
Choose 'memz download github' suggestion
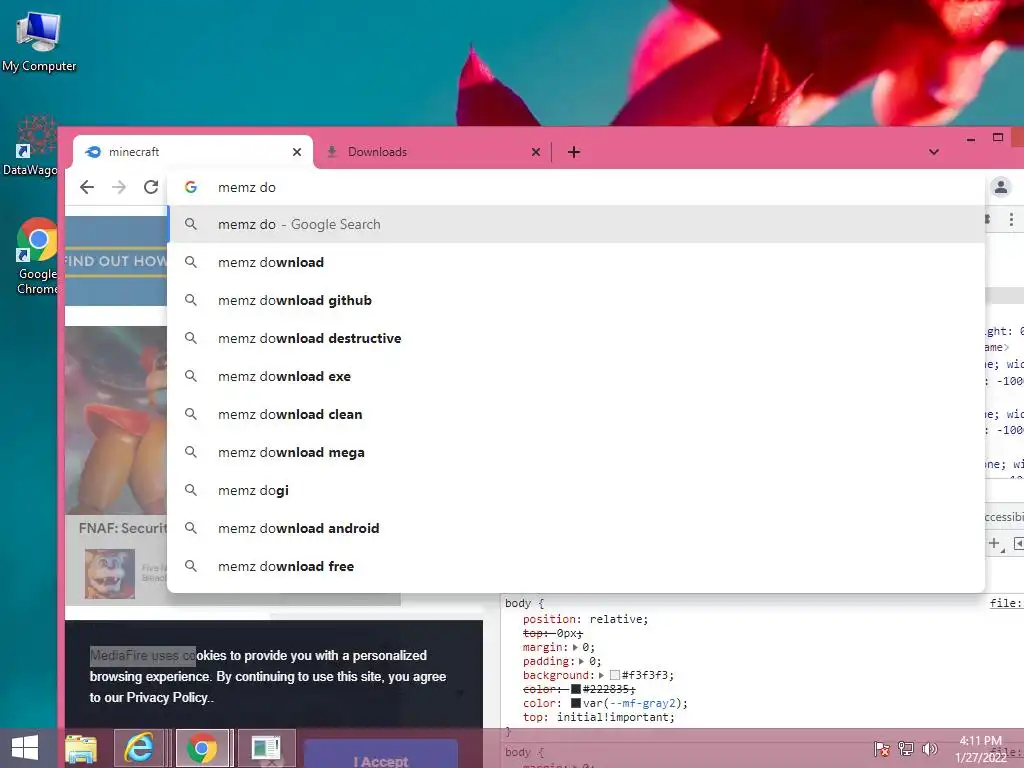(576, 300)
